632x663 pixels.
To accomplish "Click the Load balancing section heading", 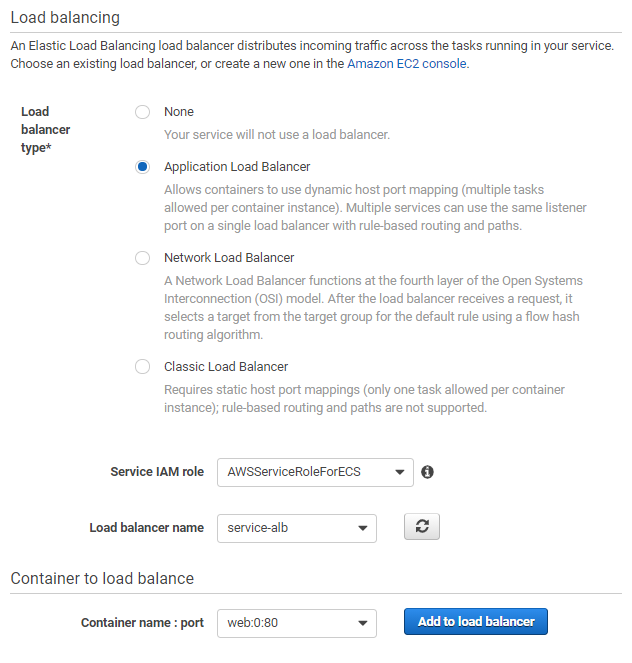I will pyautogui.click(x=65, y=18).
